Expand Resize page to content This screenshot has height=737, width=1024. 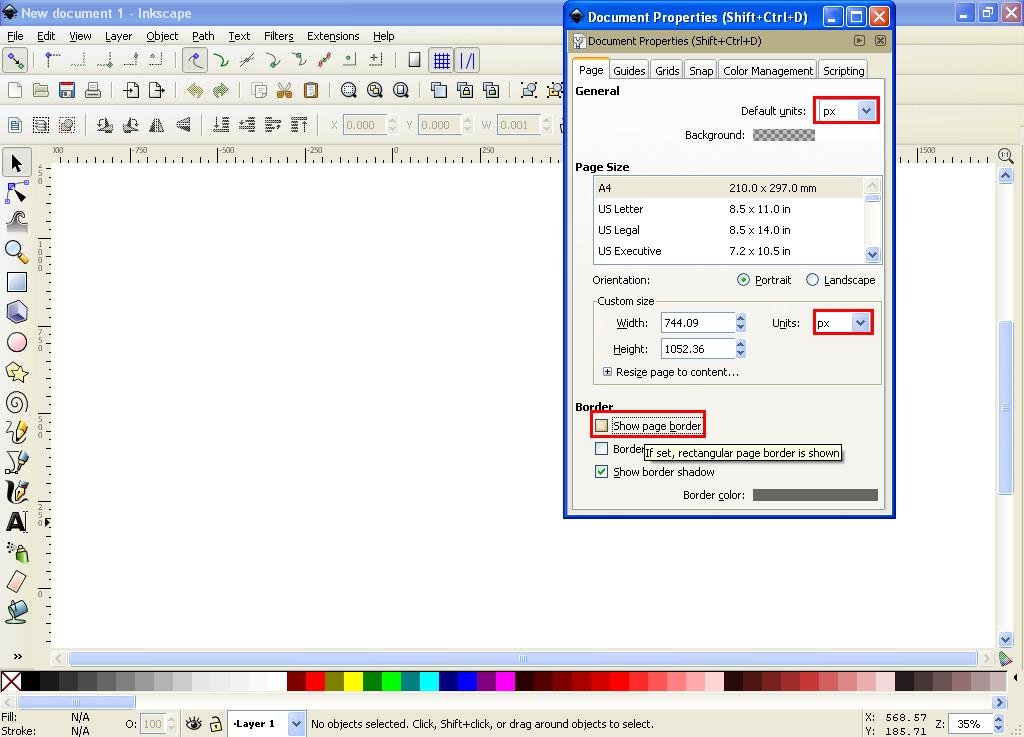671,372
